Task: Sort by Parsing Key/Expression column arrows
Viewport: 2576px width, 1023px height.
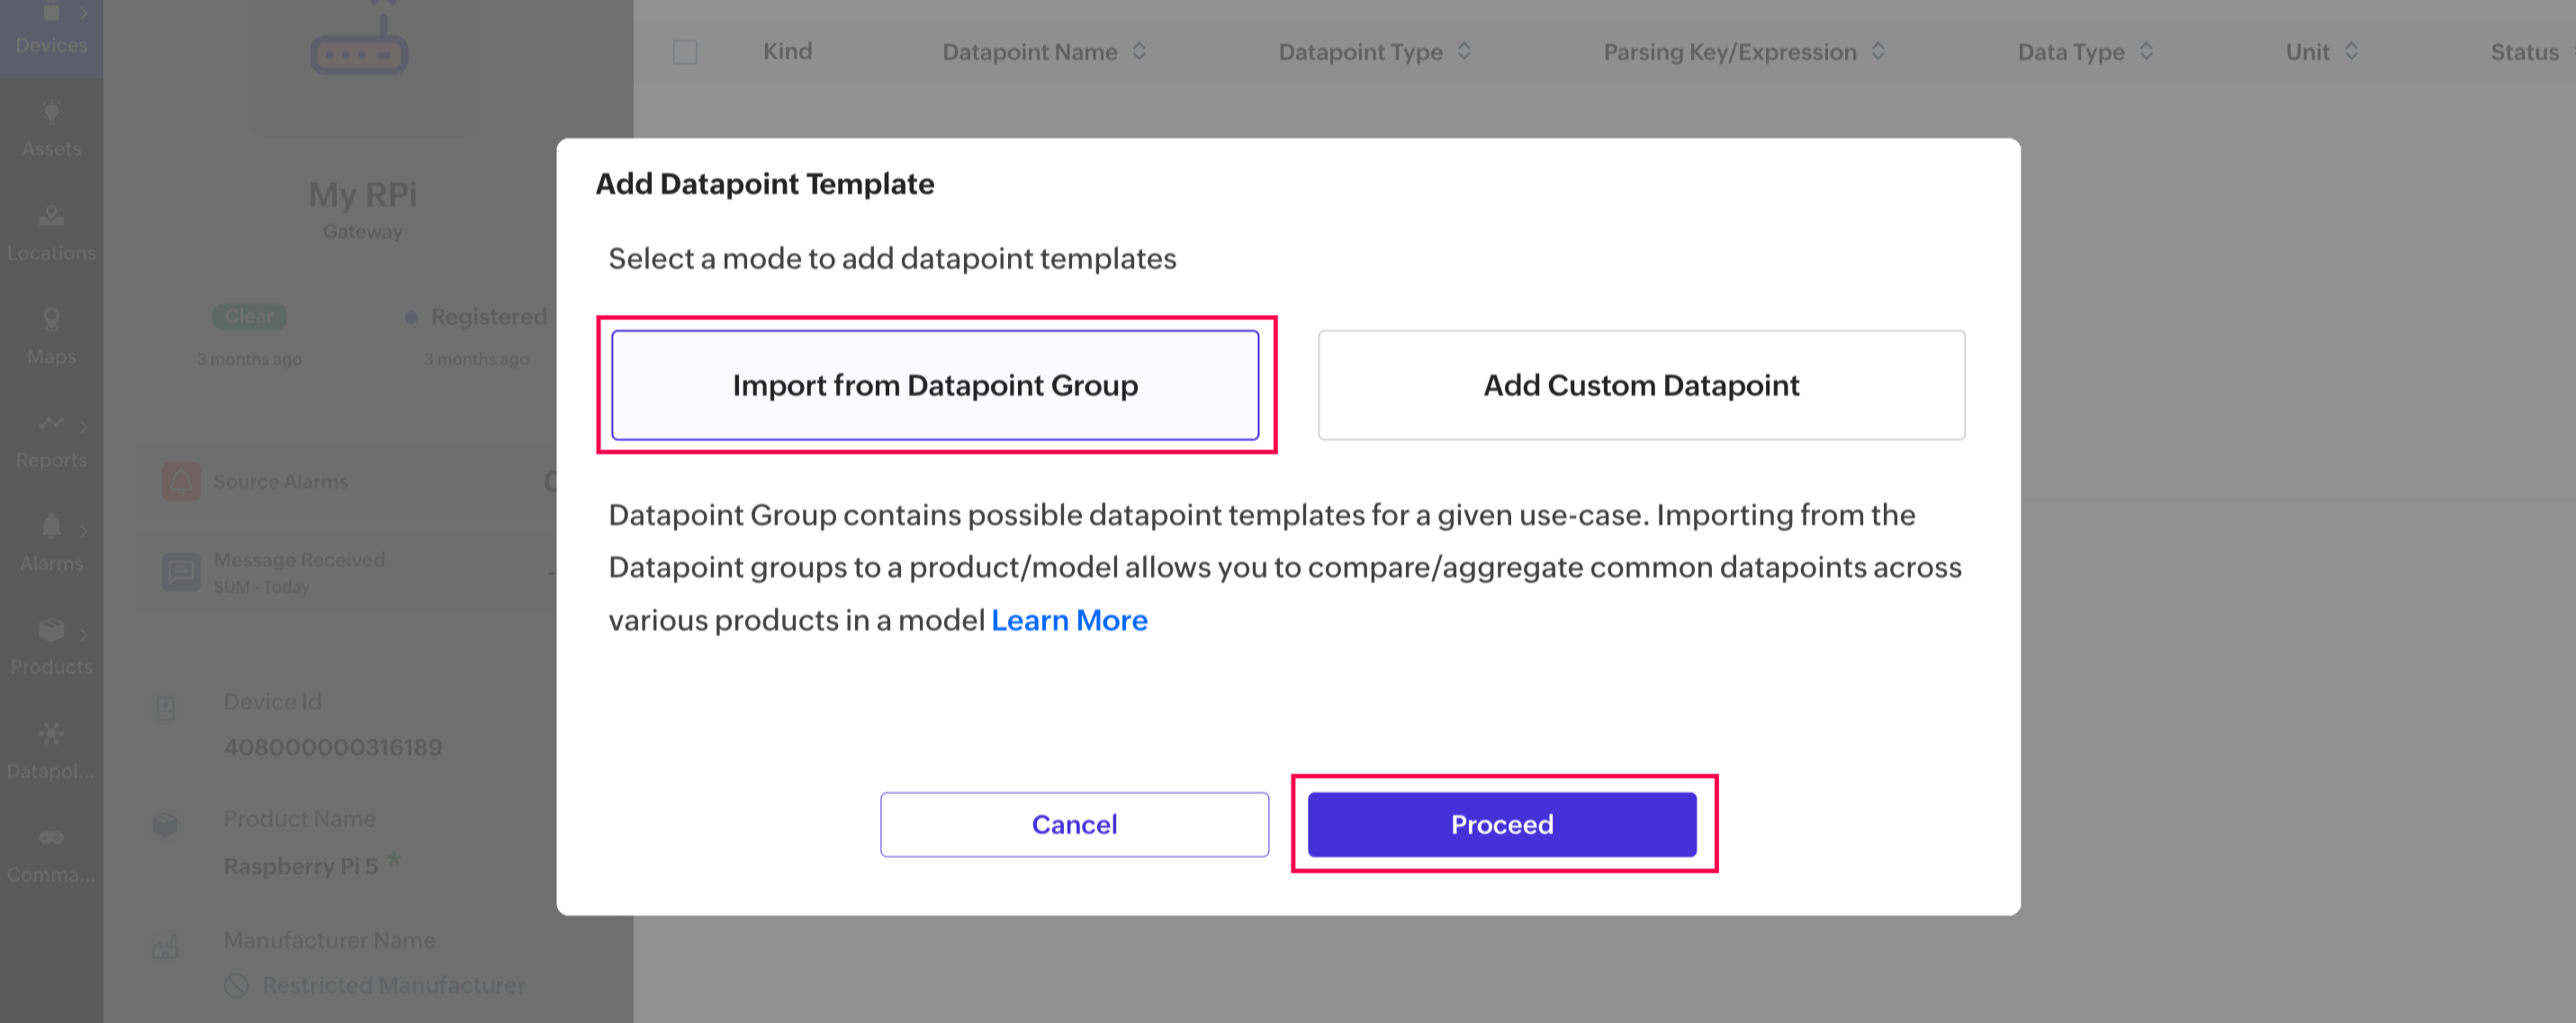Action: [x=1878, y=51]
